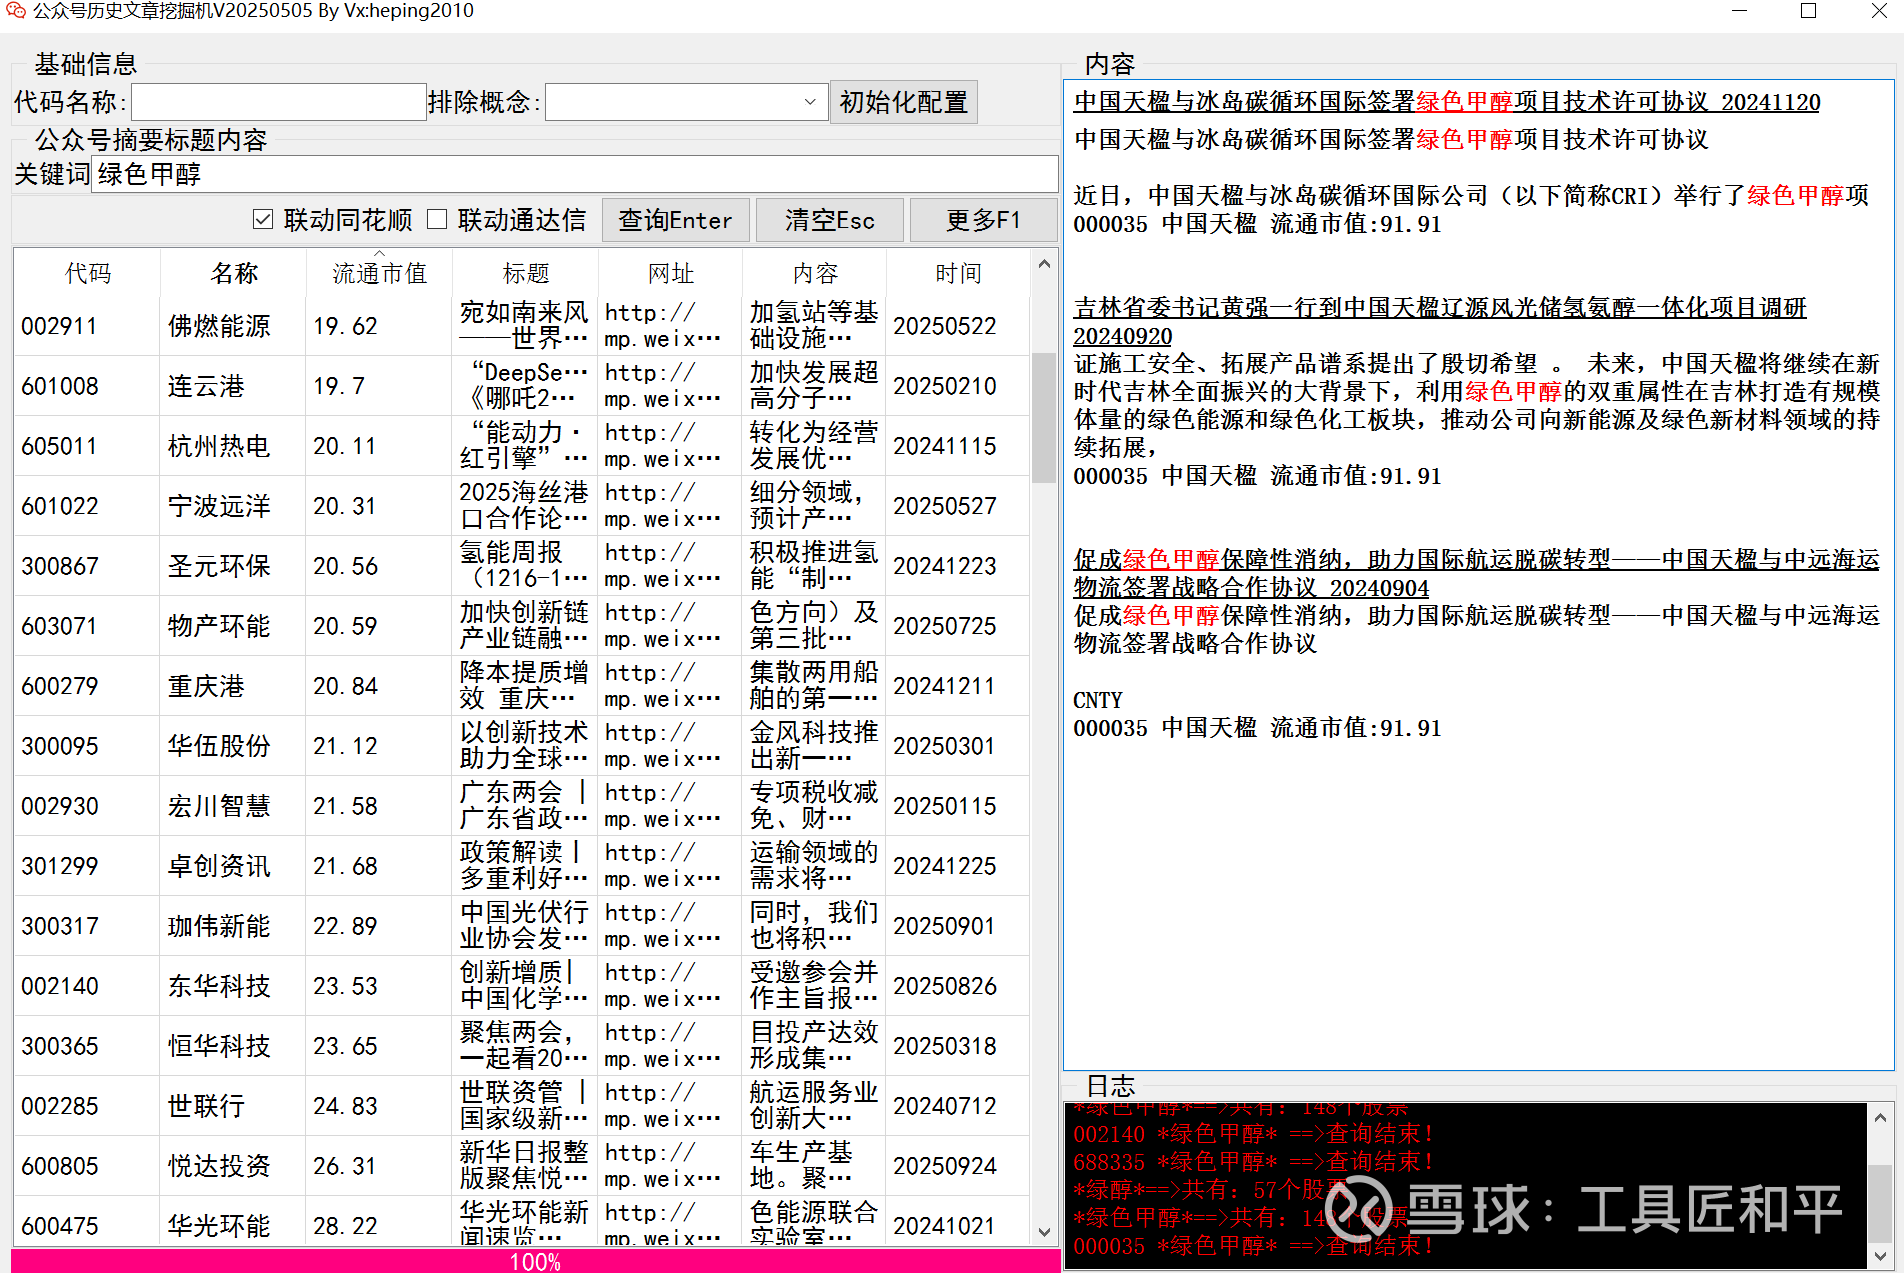Click the 内容 column header in table
The width and height of the screenshot is (1904, 1273).
click(814, 273)
